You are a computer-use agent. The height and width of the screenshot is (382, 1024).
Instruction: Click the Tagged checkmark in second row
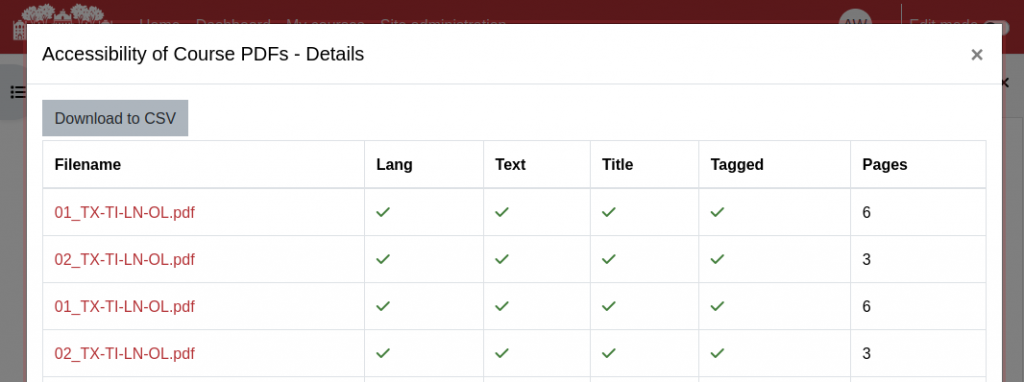[x=718, y=259]
